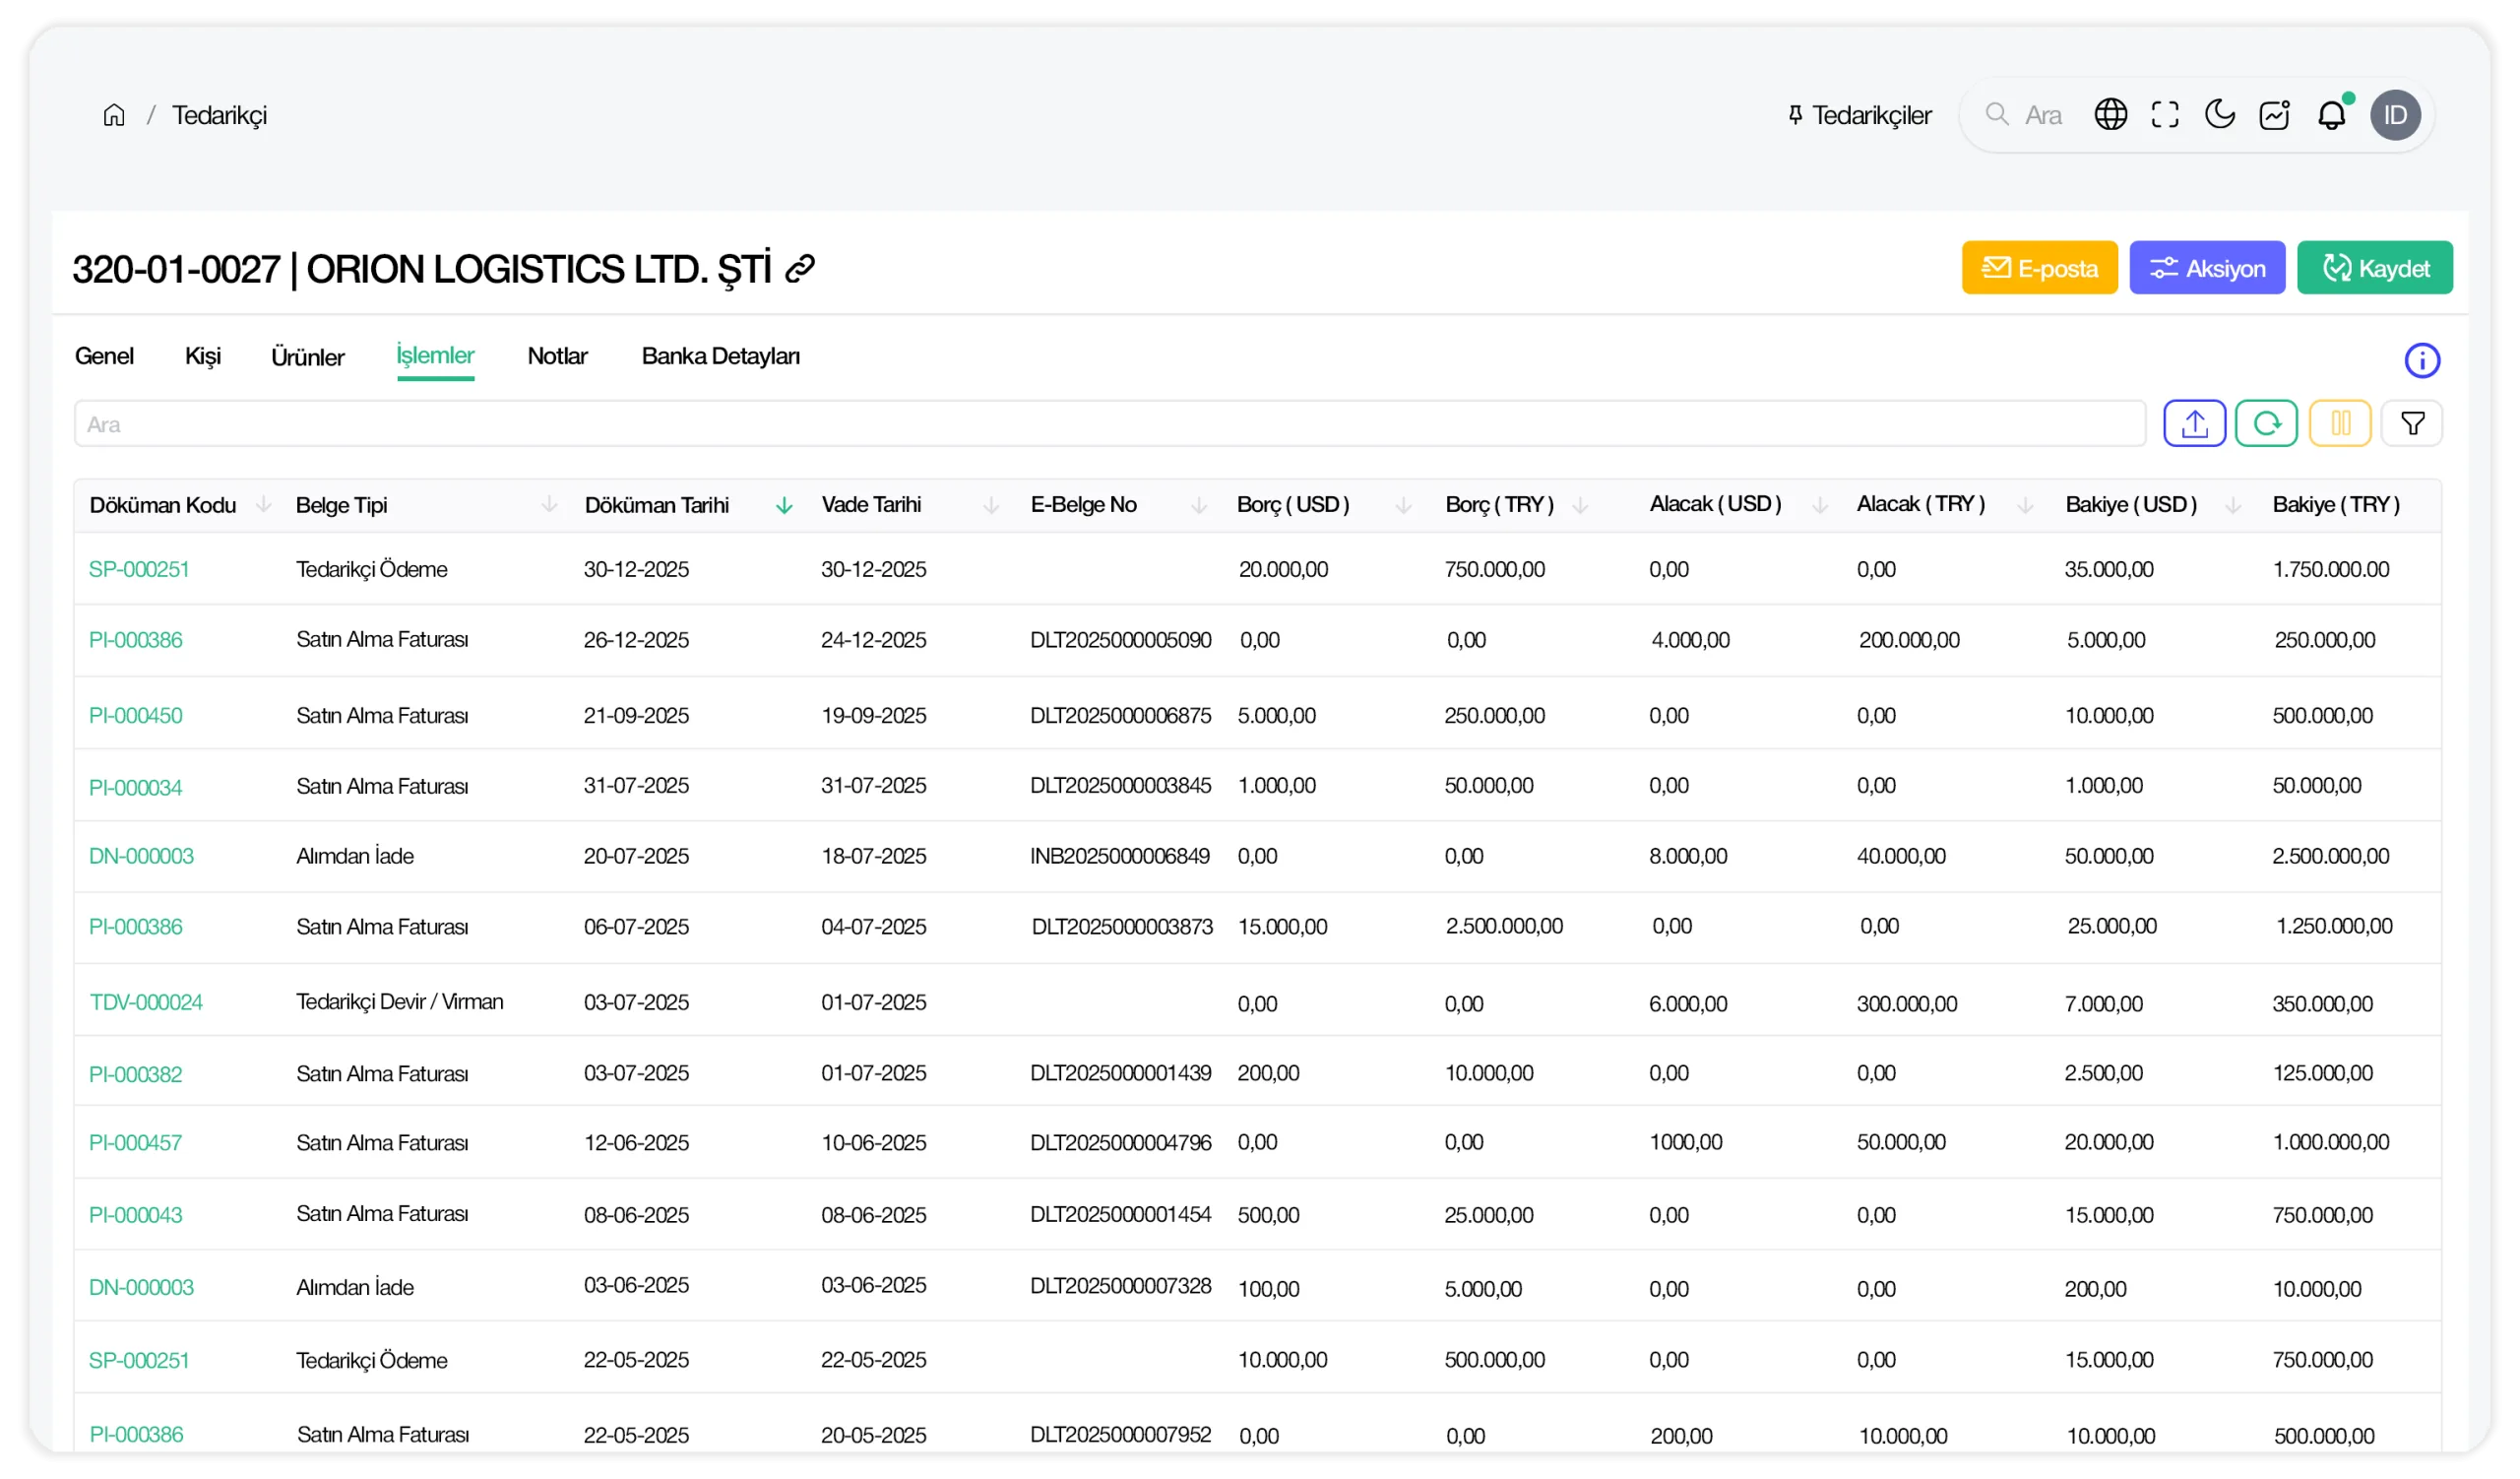Image resolution: width=2520 pixels, height=1479 pixels.
Task: Click the table search input
Action: pyautogui.click(x=1110, y=424)
